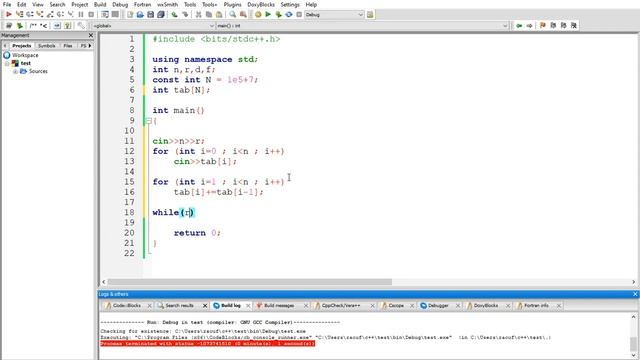Click the red Process terminated log line
Viewport: 640px width, 360px height.
click(207, 344)
